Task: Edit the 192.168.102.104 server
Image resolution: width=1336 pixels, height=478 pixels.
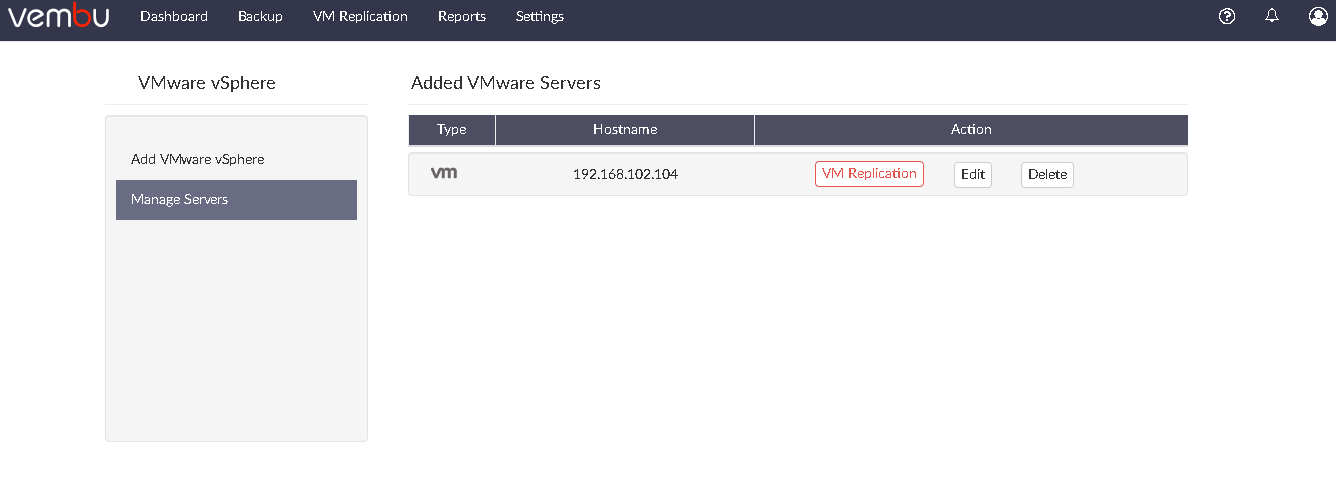Action: (x=973, y=174)
